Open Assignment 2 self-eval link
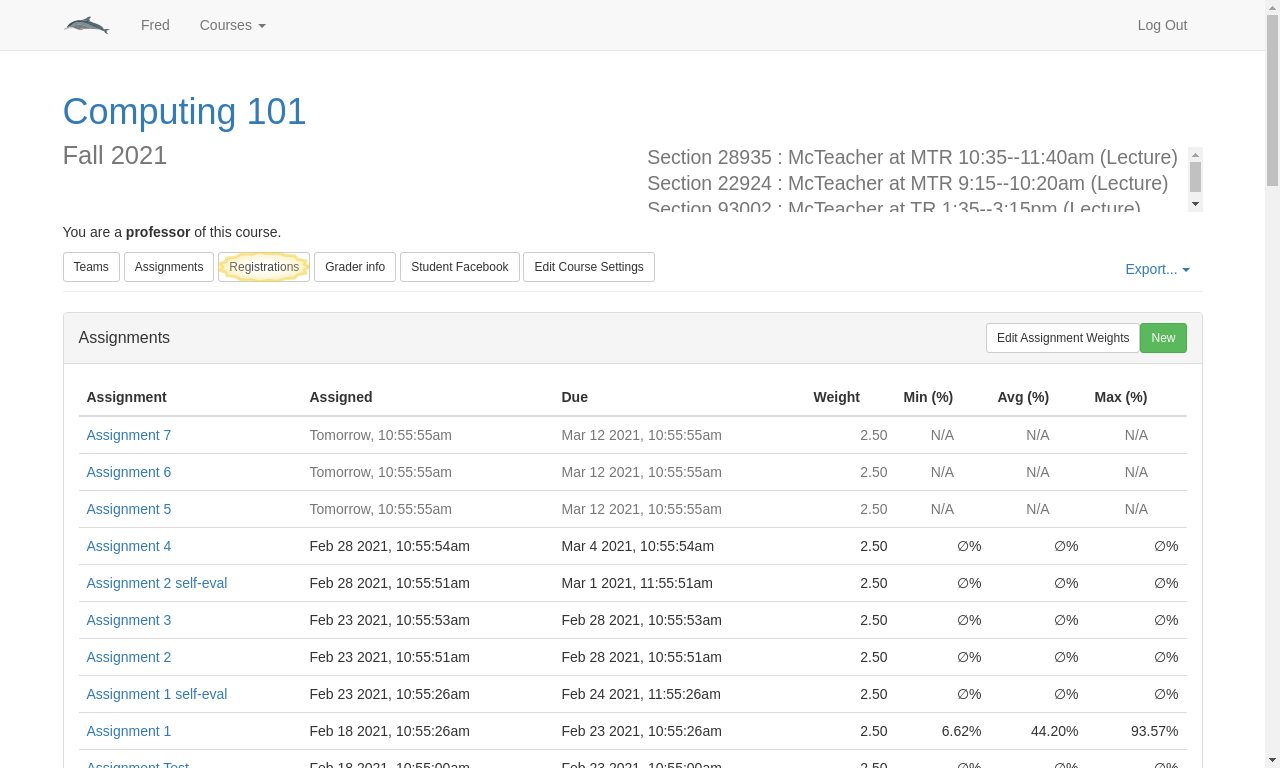This screenshot has height=768, width=1280. point(157,583)
